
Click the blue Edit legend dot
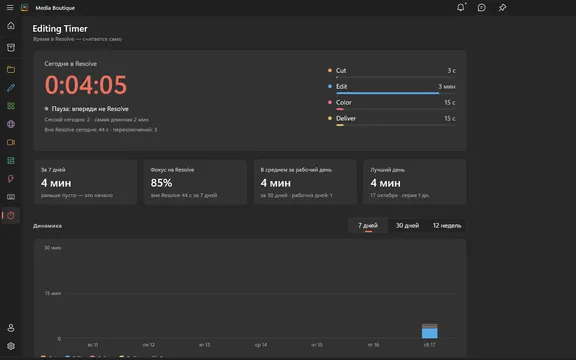[x=330, y=86]
